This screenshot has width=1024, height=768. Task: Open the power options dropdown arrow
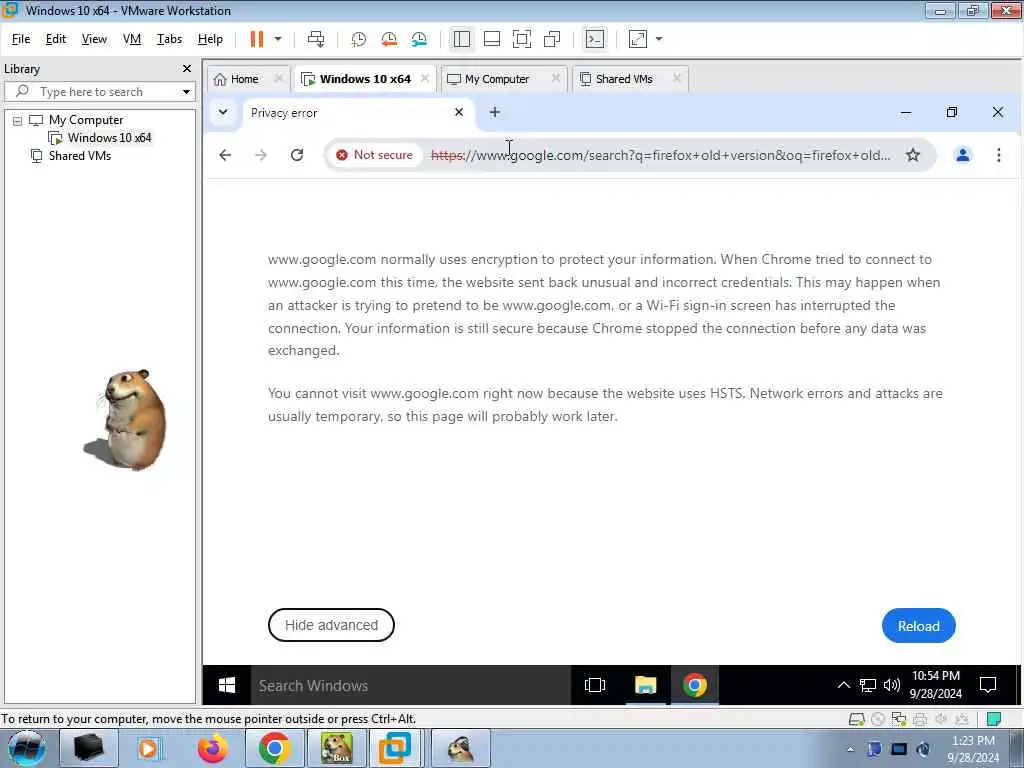[278, 39]
